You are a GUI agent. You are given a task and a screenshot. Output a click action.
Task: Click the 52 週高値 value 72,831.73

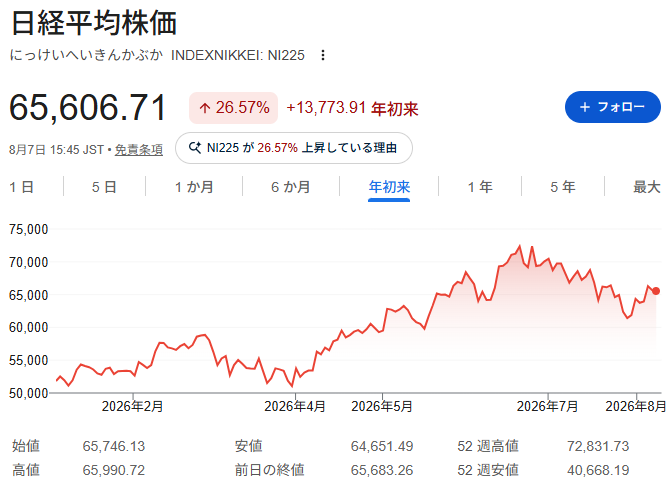point(598,446)
